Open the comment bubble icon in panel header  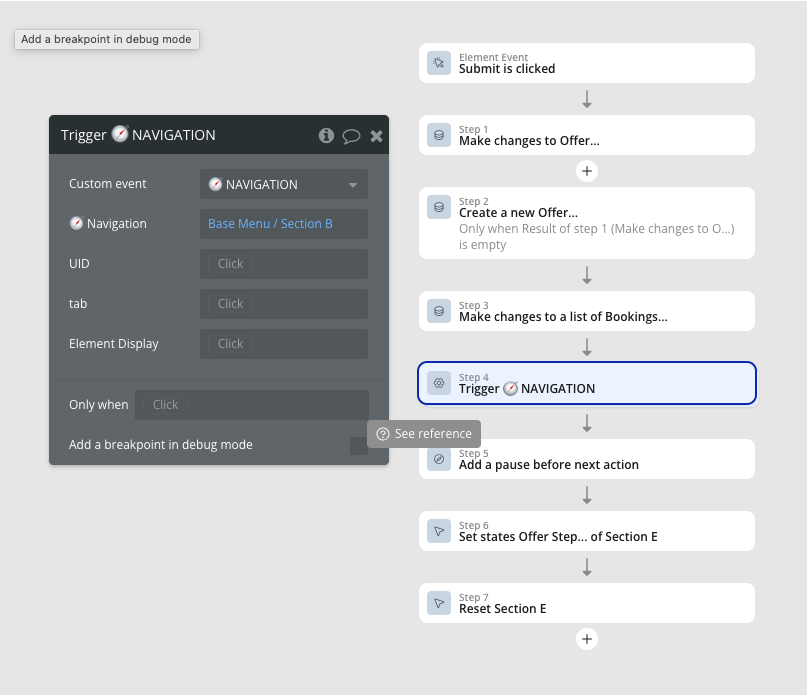[351, 136]
